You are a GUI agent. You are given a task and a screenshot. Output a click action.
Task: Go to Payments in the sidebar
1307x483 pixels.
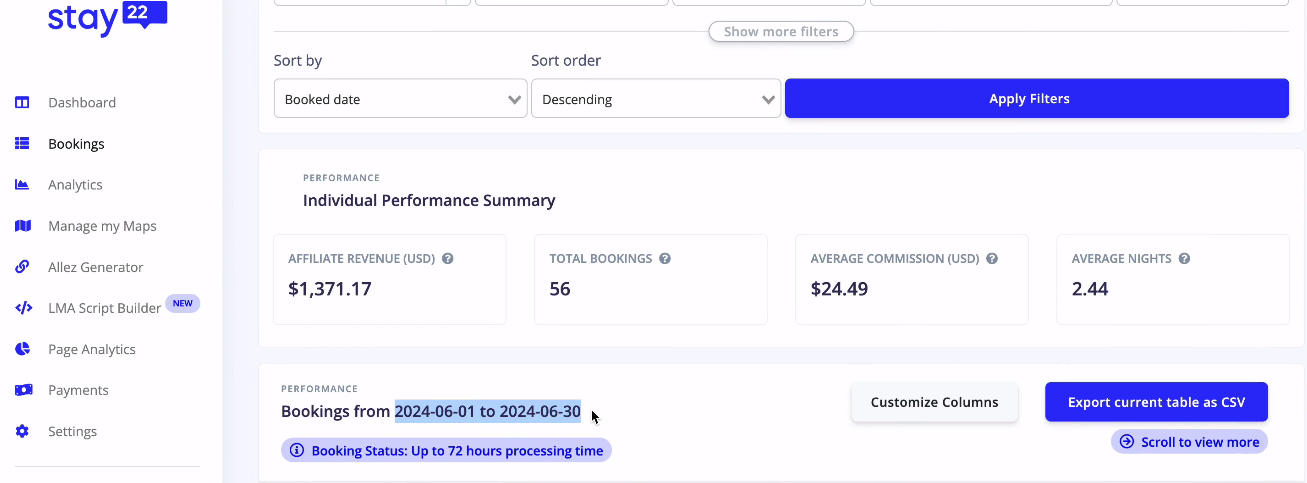78,390
